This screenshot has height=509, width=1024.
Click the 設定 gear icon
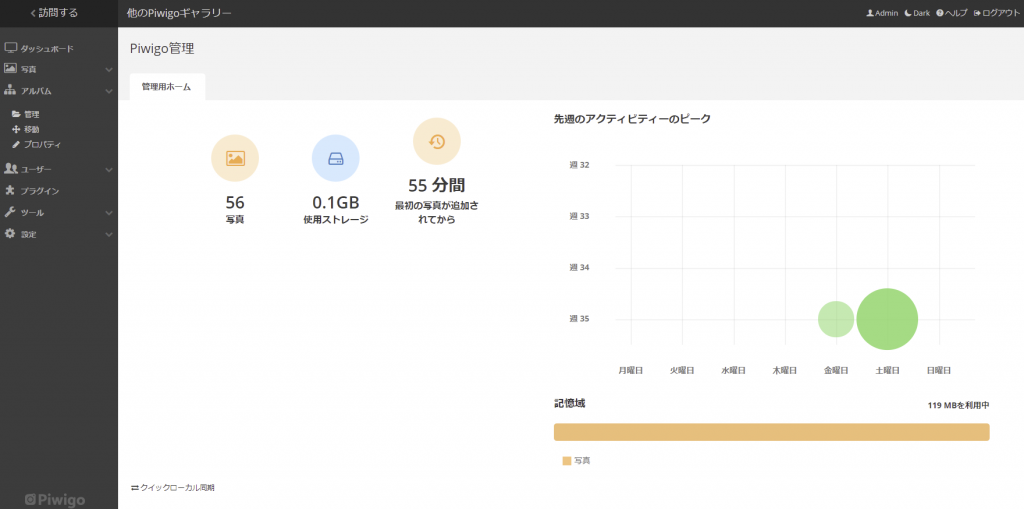point(10,234)
